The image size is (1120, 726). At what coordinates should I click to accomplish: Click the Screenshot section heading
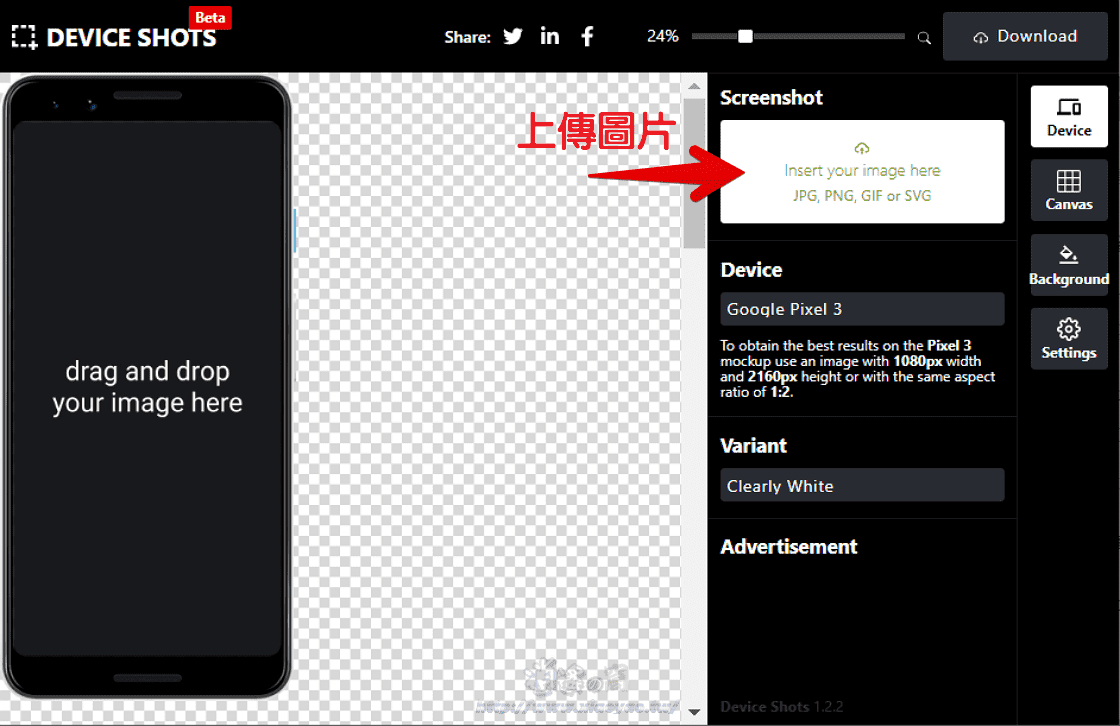(x=771, y=97)
